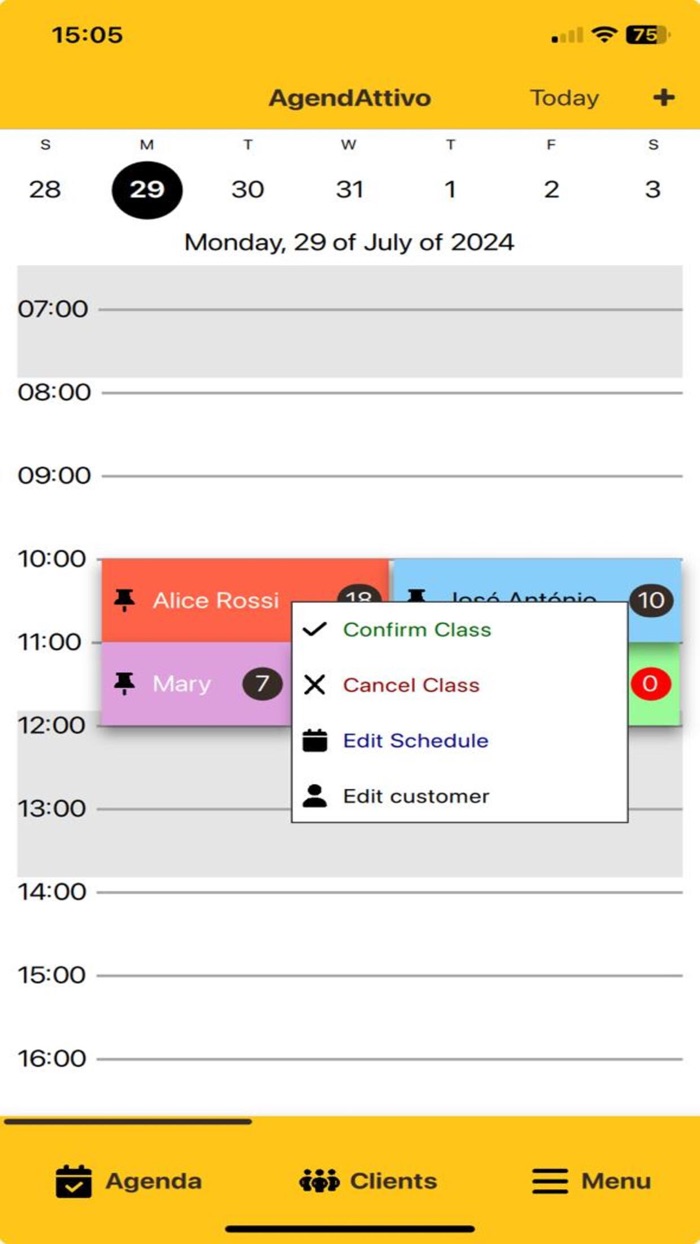This screenshot has width=700, height=1244.
Task: Tap the + icon to add an appointment
Action: pos(663,97)
